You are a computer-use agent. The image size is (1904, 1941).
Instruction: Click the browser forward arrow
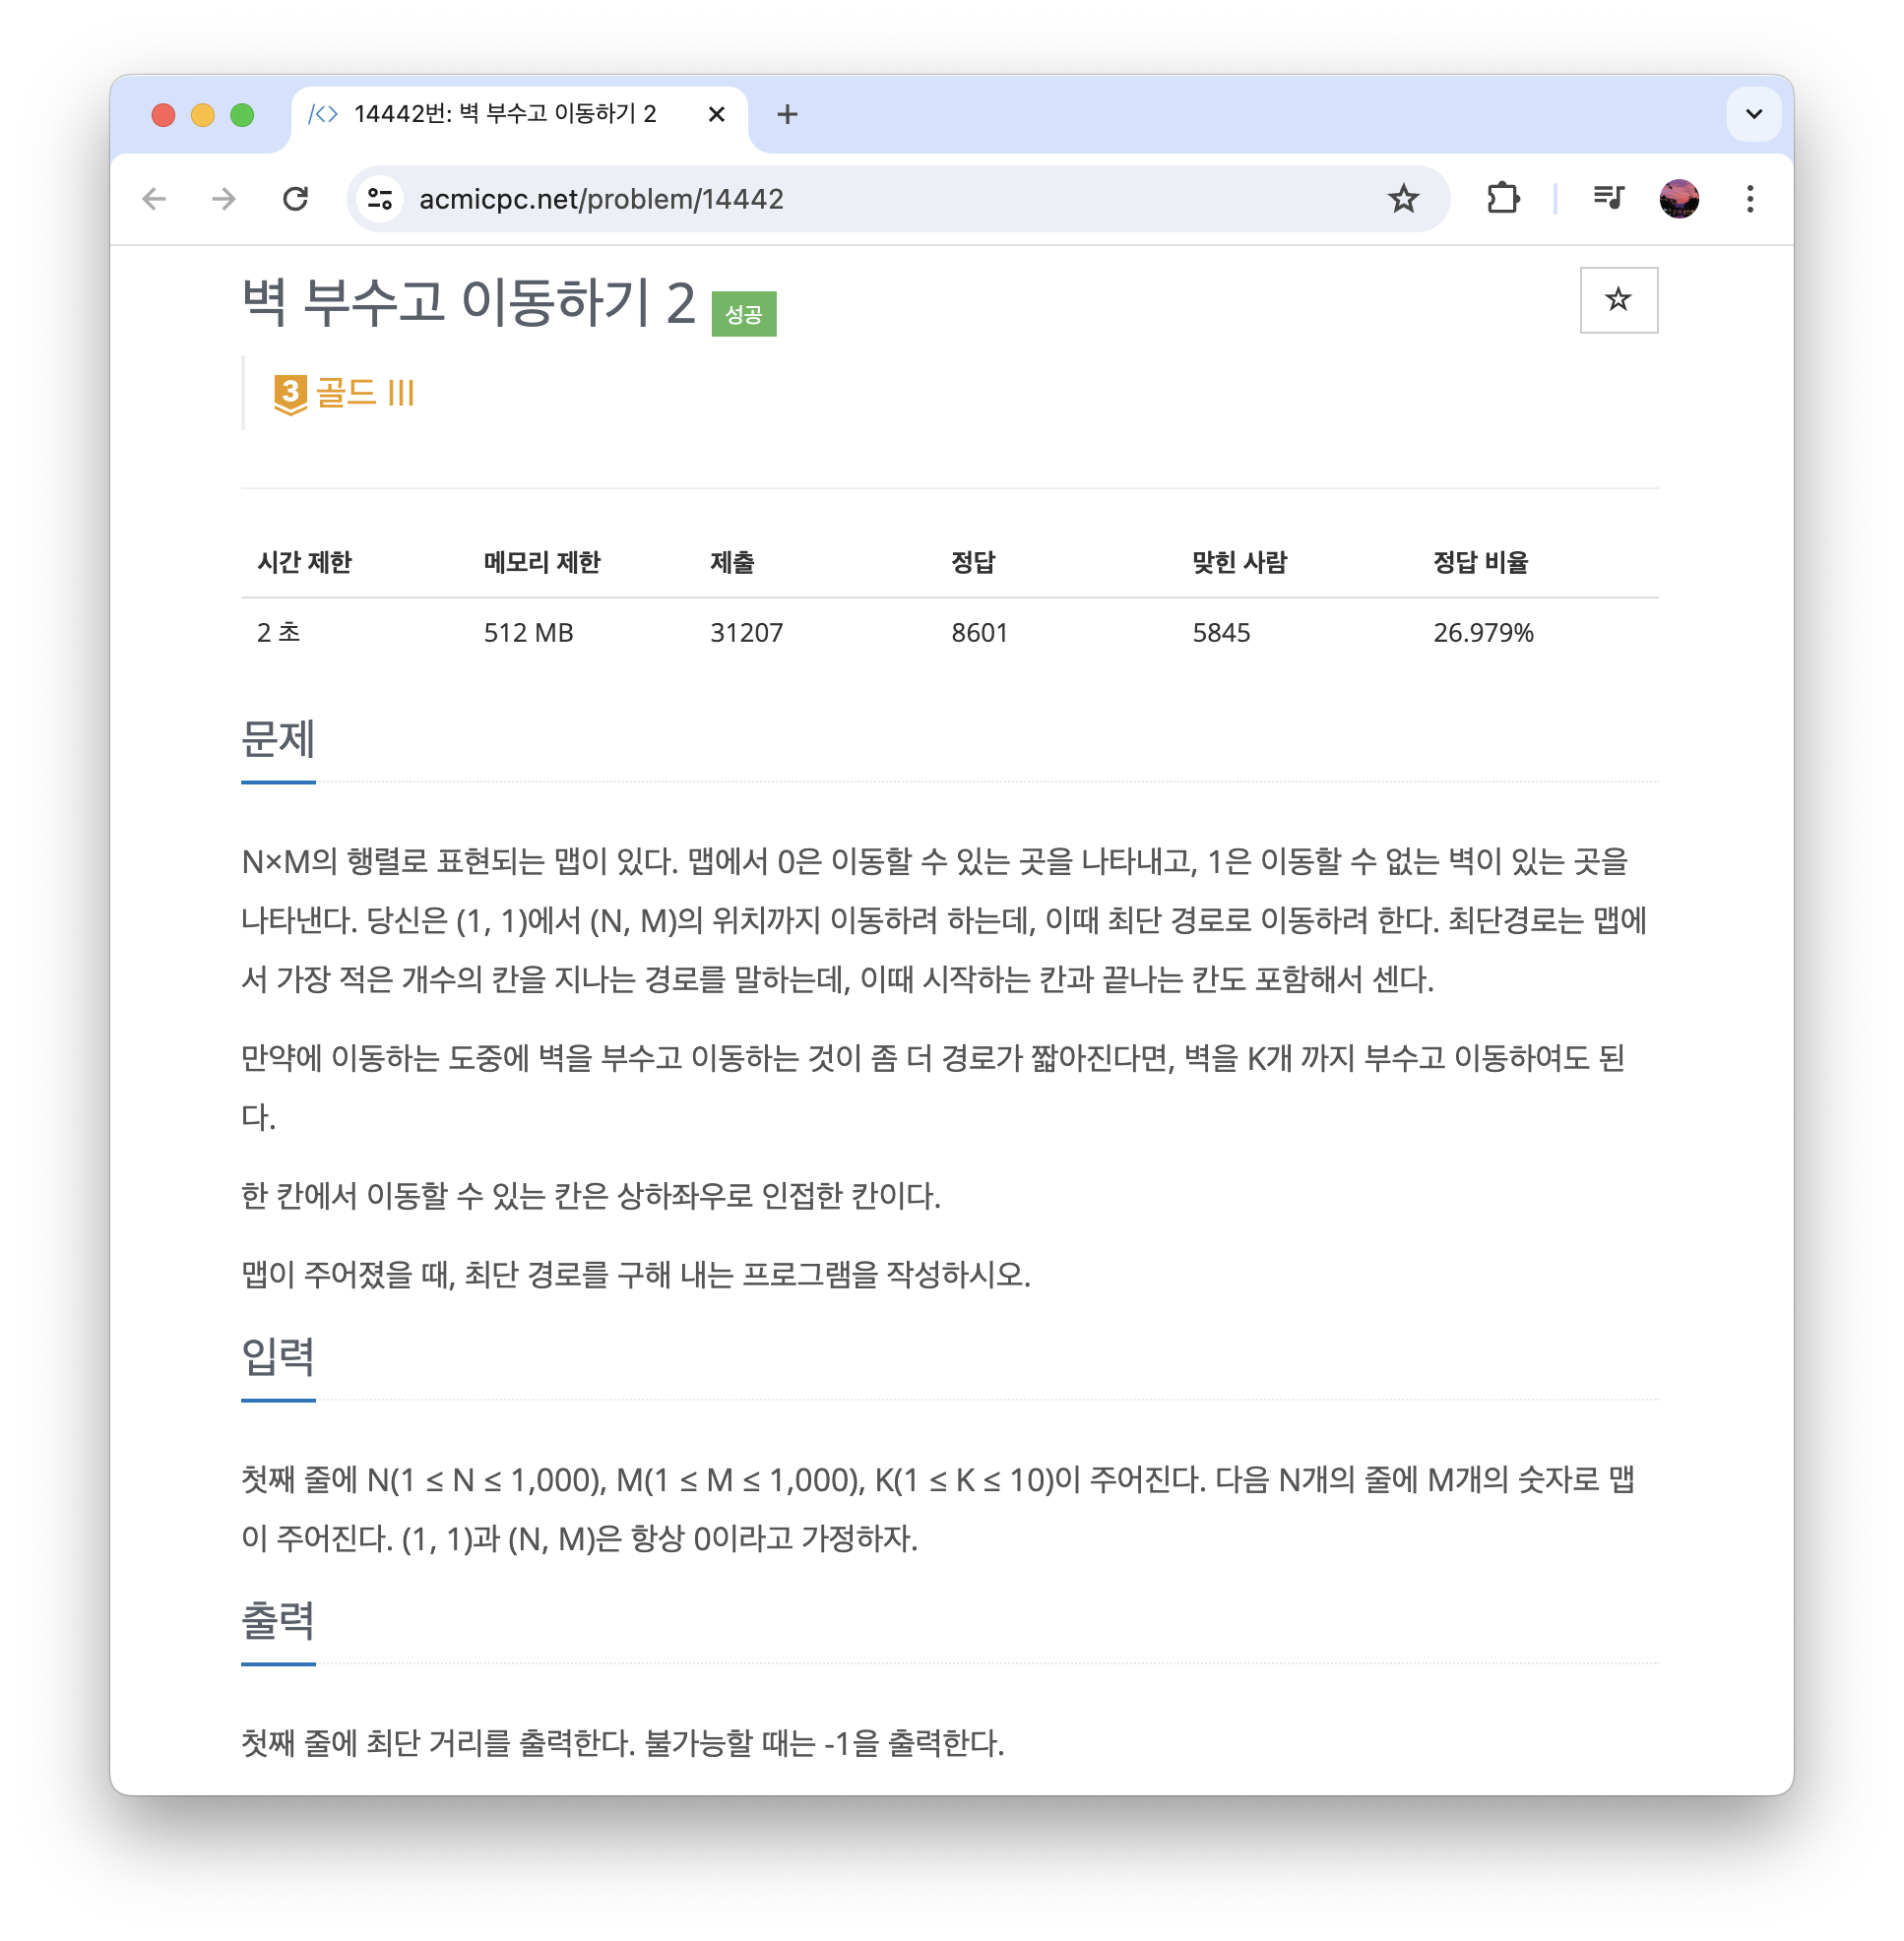pyautogui.click(x=224, y=199)
